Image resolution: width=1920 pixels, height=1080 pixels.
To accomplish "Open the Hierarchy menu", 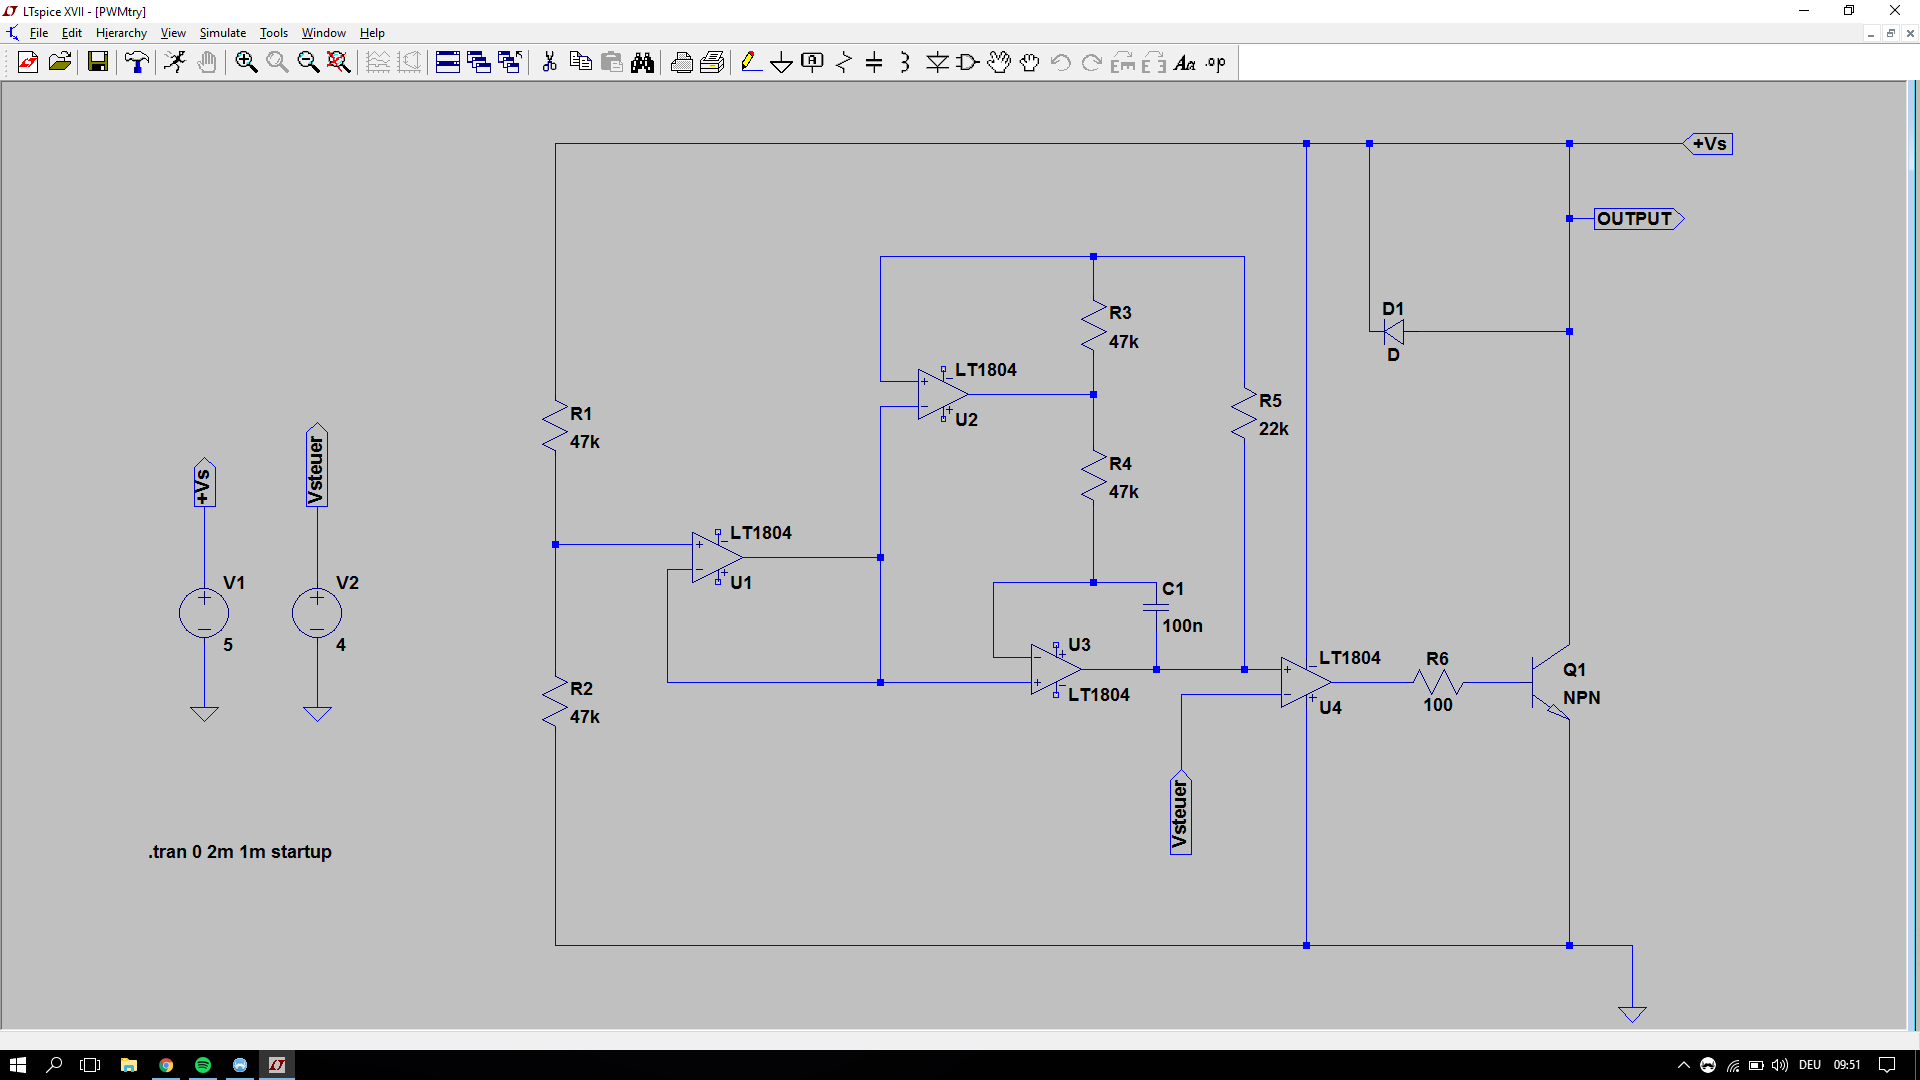I will [x=121, y=33].
